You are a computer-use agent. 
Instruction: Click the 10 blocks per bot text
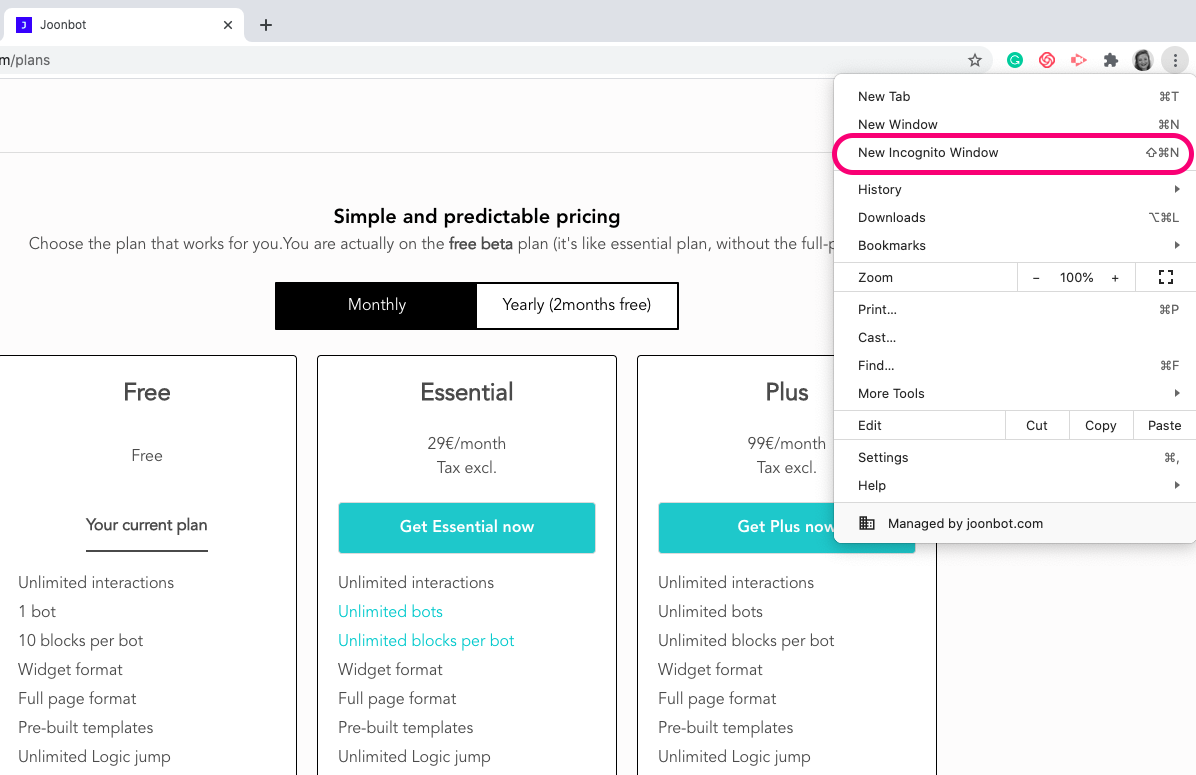pyautogui.click(x=81, y=641)
